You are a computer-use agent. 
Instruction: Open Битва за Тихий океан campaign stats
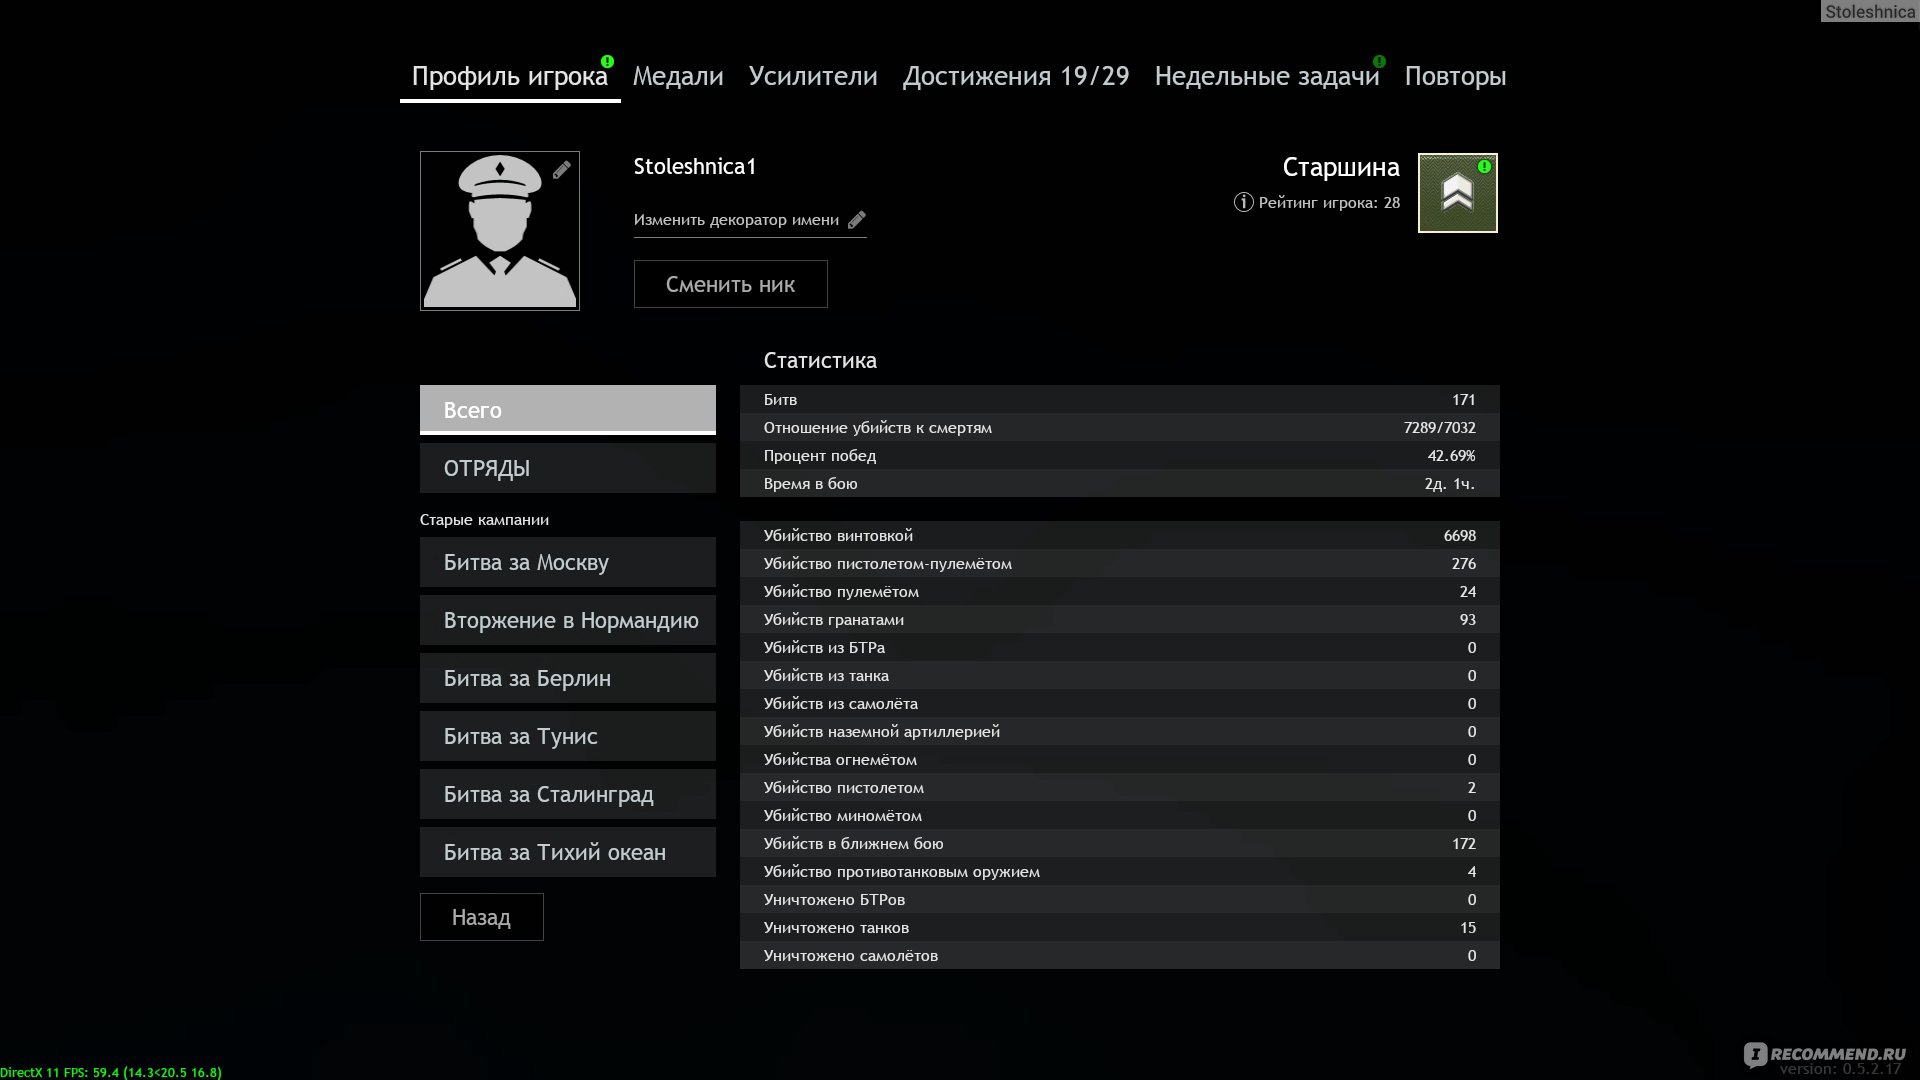point(568,852)
